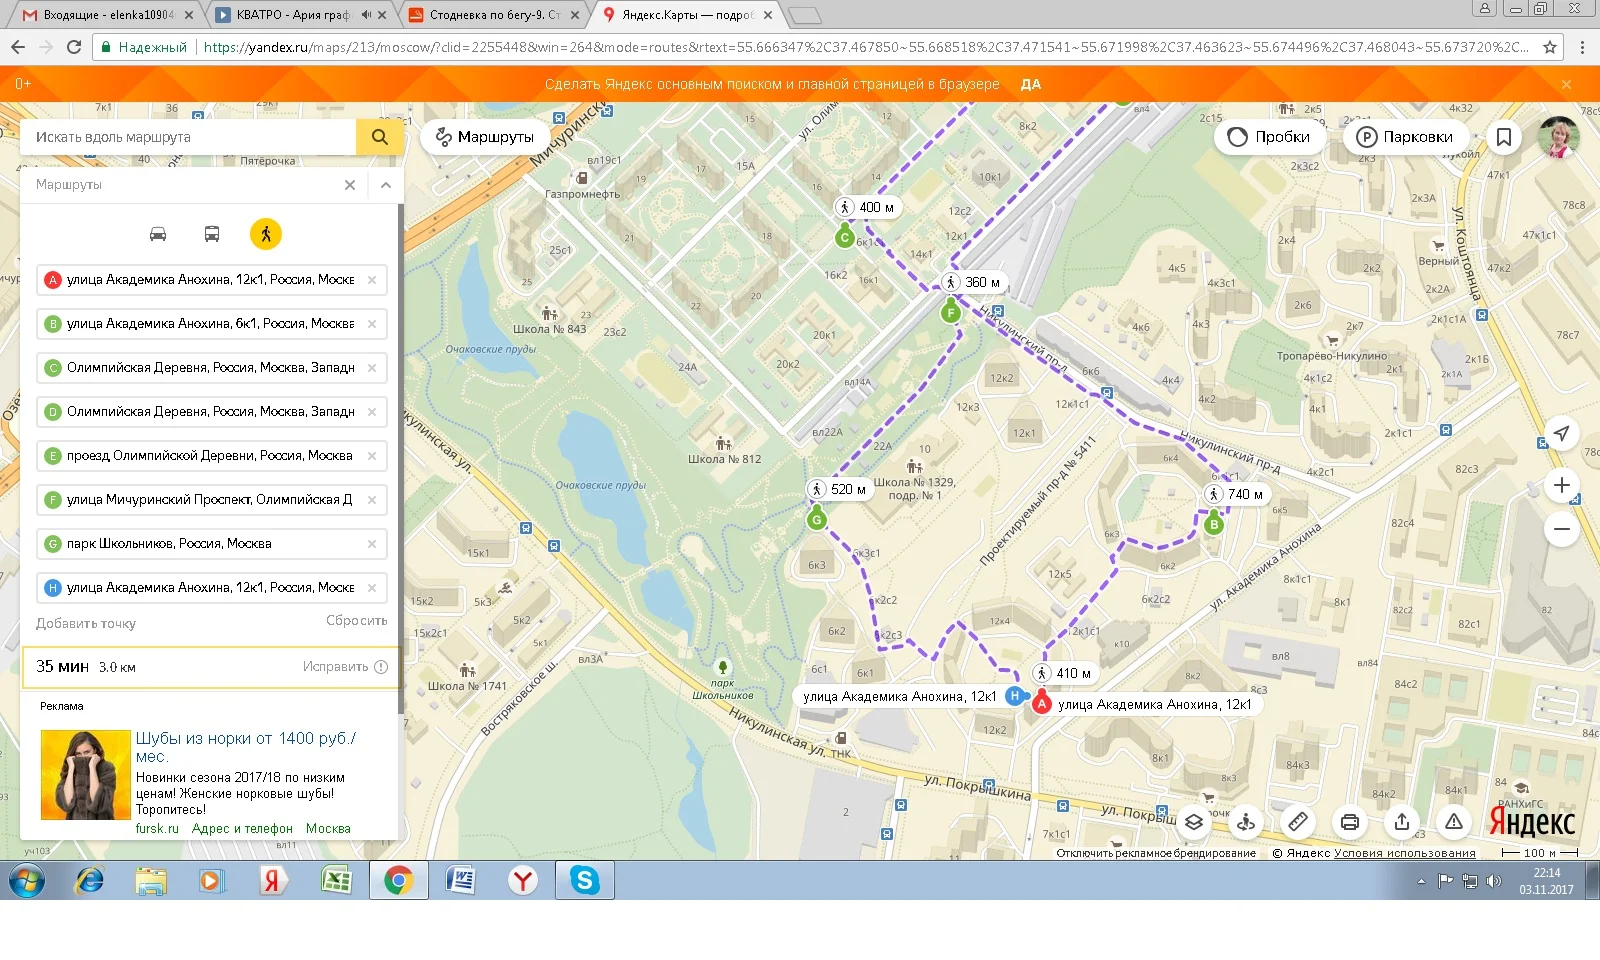Remove route point H from the list
Viewport: 1600px width, 960px height.
pyautogui.click(x=372, y=588)
